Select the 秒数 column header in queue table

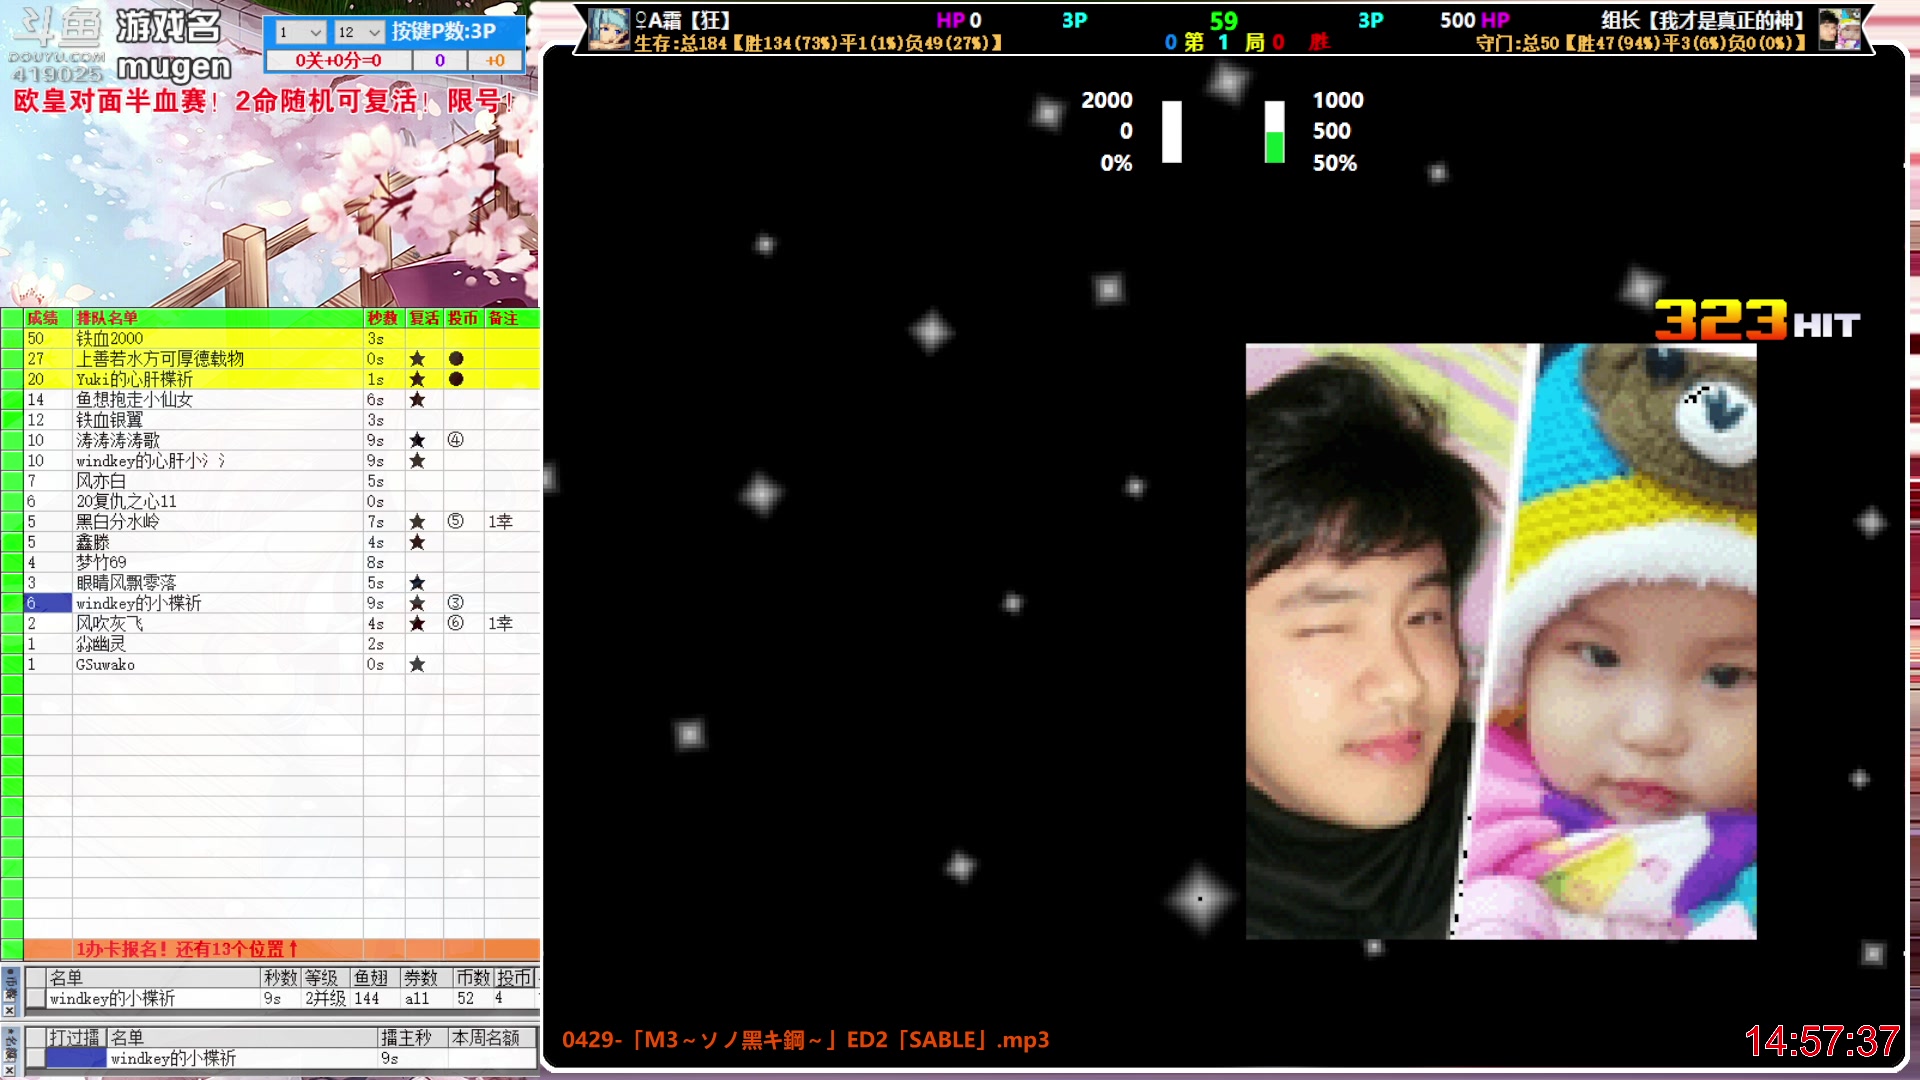coord(382,318)
